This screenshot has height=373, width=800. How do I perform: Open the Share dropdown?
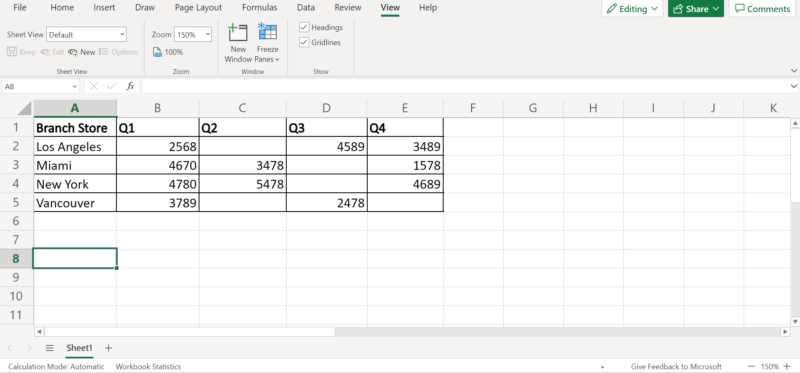pyautogui.click(x=696, y=9)
